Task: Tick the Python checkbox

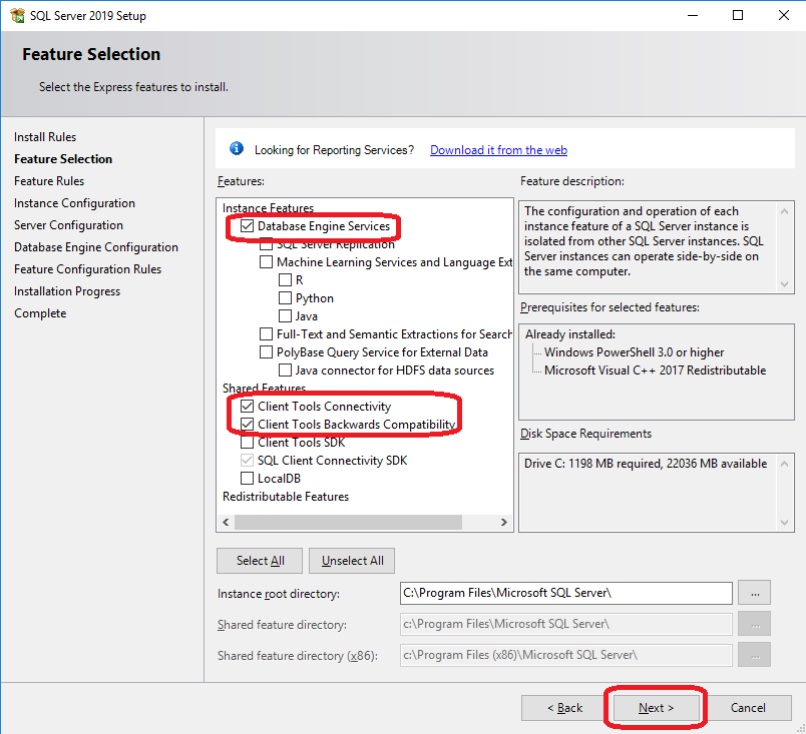Action: coord(285,298)
